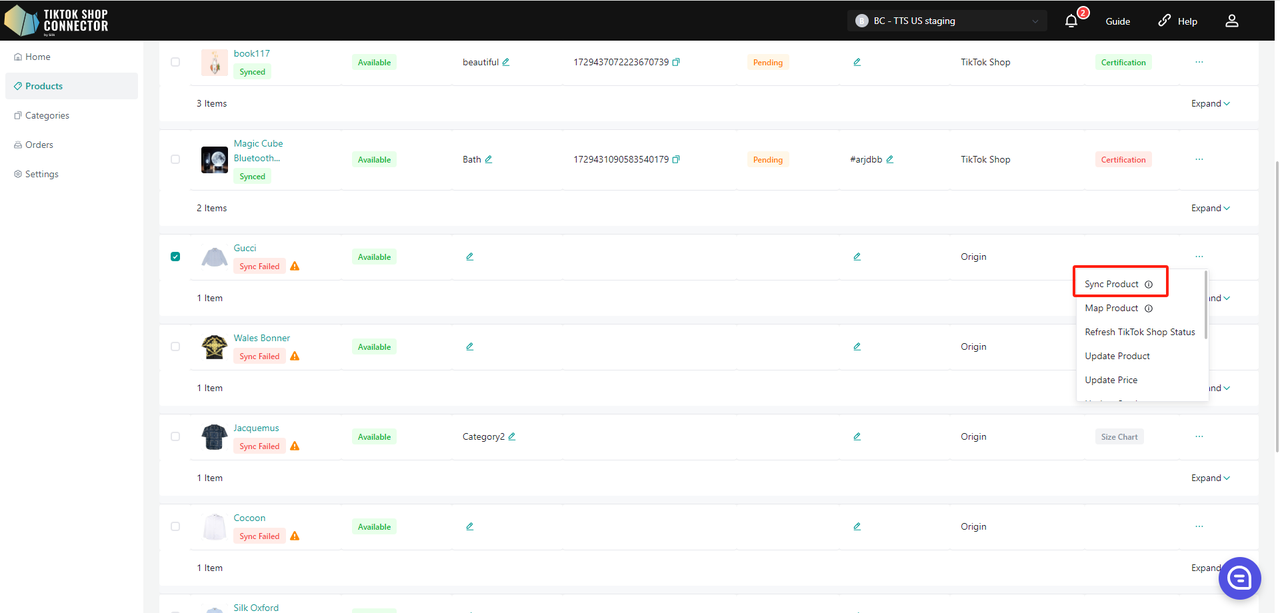Open the Guide link in header
1280x613 pixels.
point(1118,21)
